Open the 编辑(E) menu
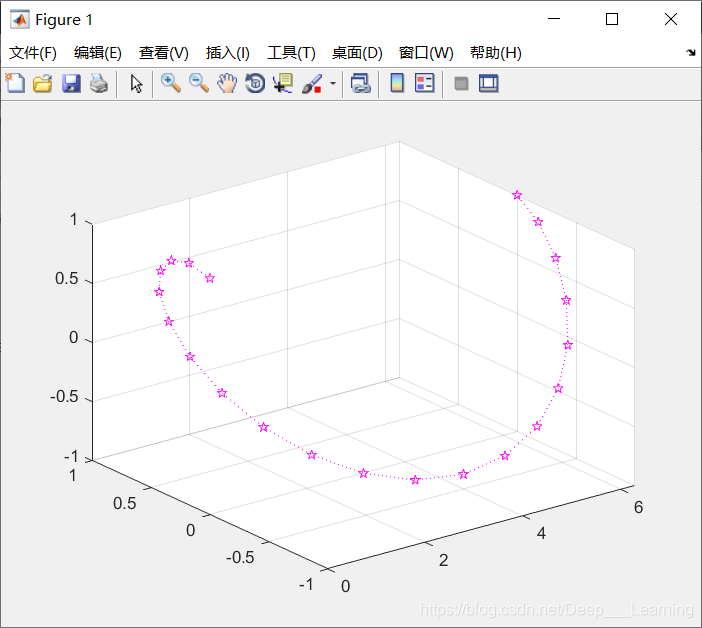The height and width of the screenshot is (628, 702). tap(98, 53)
